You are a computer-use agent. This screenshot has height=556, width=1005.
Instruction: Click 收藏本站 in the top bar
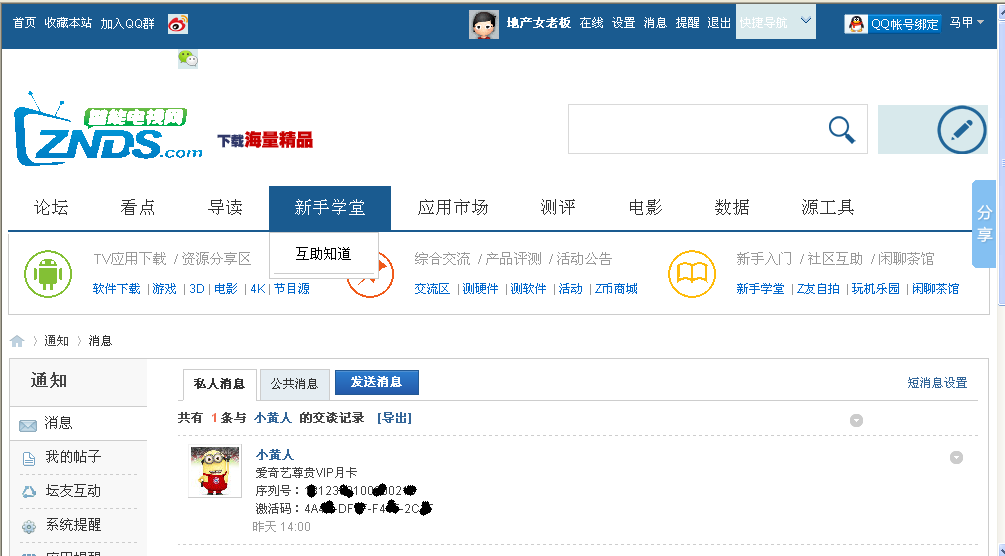click(68, 23)
